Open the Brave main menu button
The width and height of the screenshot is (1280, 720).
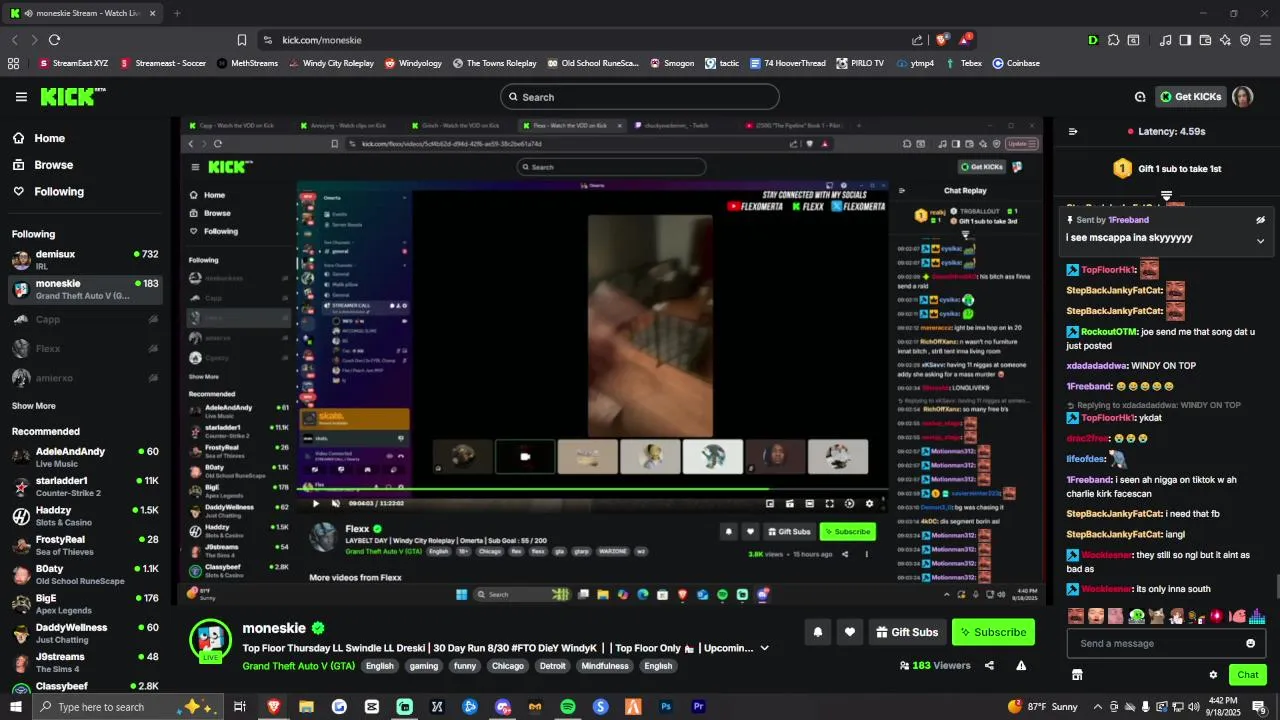[1265, 40]
